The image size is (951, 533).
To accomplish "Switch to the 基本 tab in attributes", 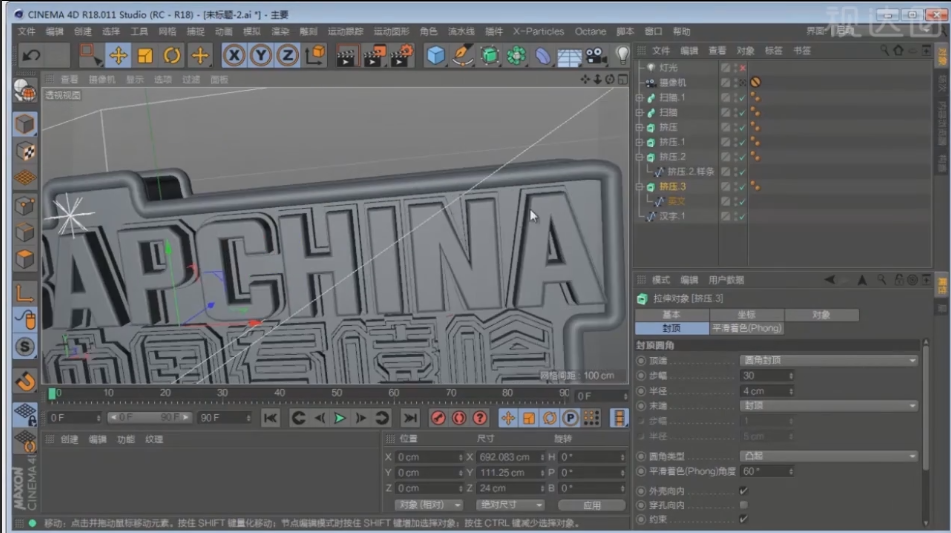I will [671, 315].
